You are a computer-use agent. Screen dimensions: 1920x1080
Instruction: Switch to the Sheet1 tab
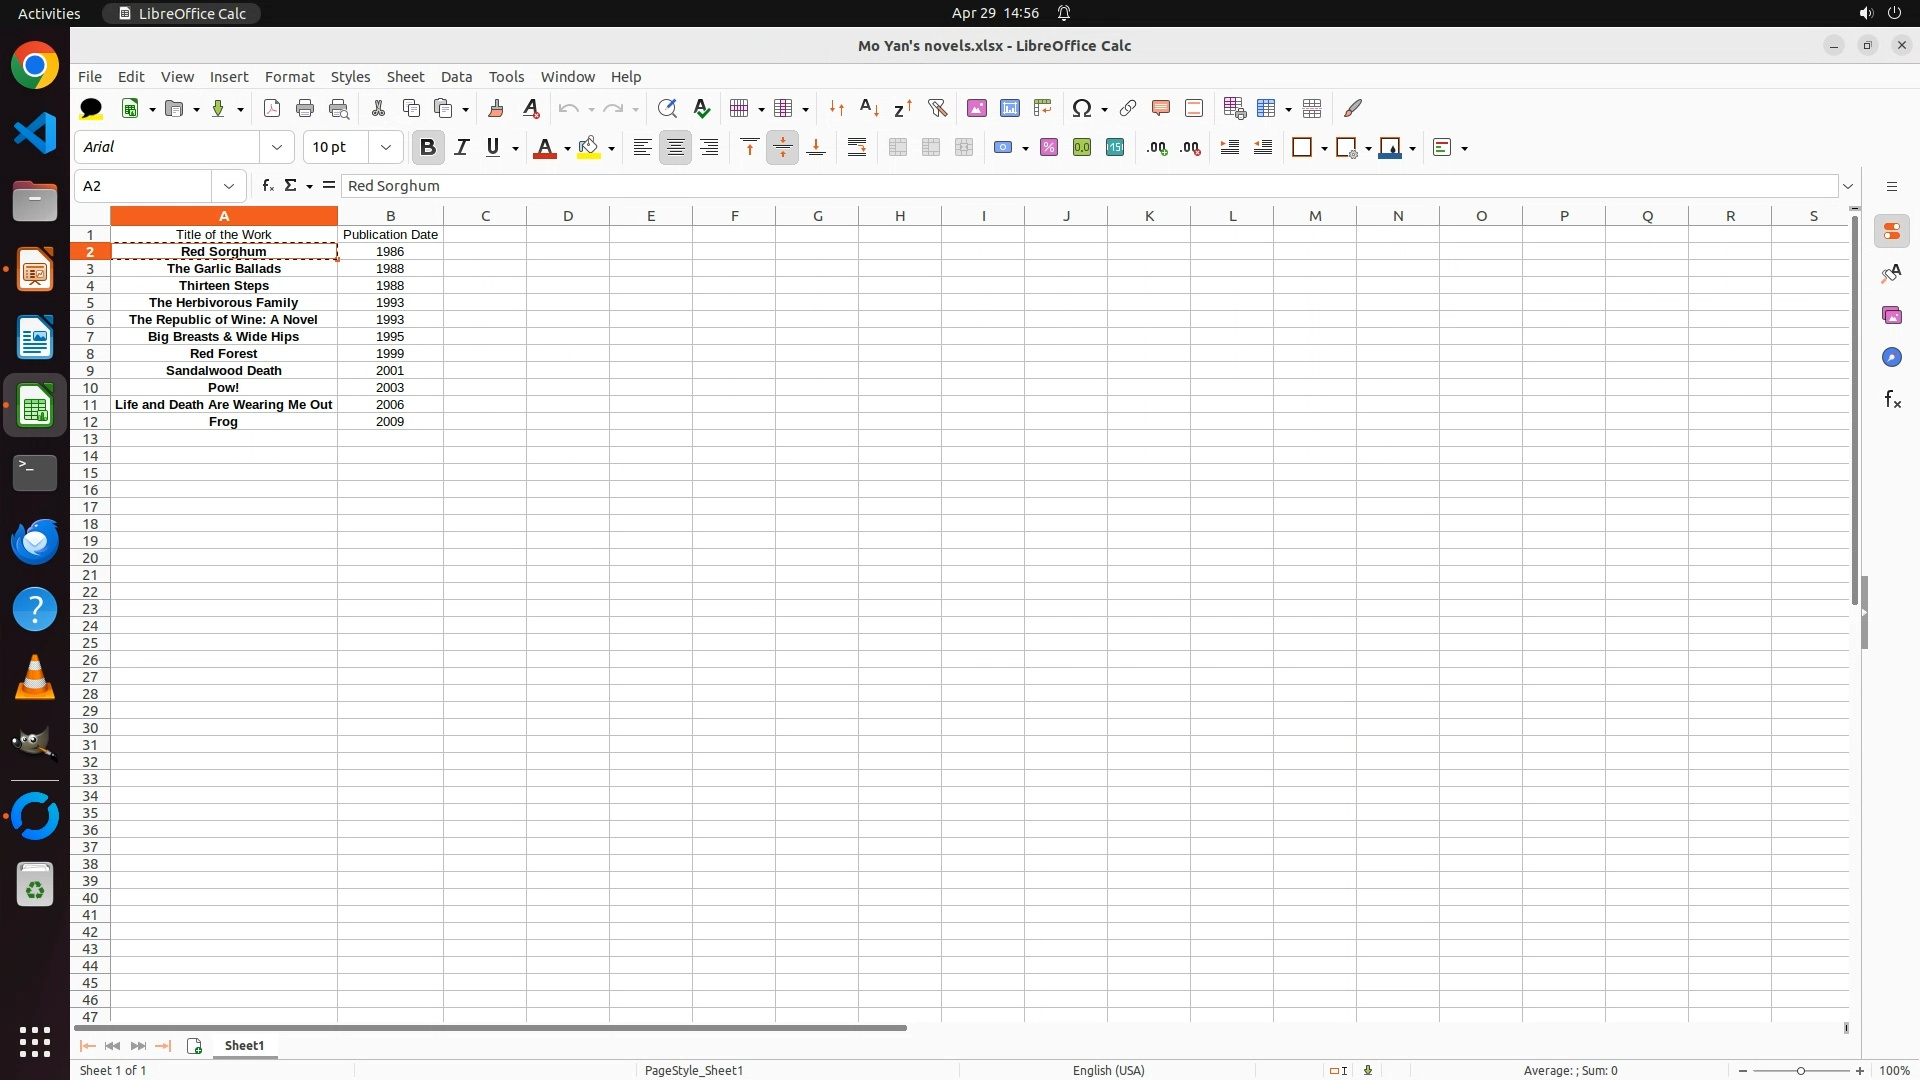coord(244,1046)
